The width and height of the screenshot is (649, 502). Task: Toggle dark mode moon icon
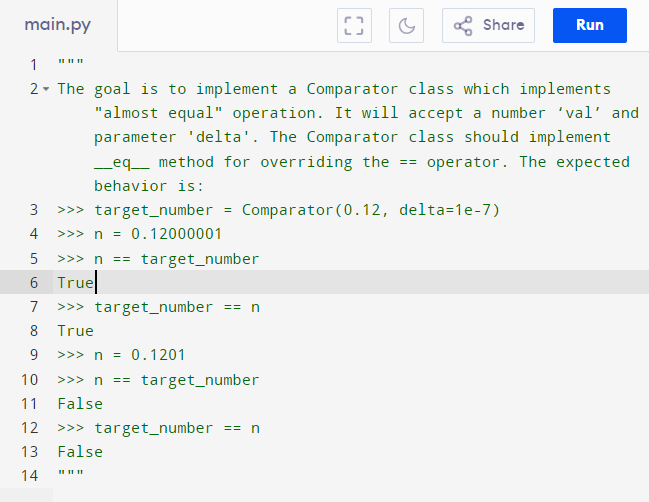click(x=406, y=25)
